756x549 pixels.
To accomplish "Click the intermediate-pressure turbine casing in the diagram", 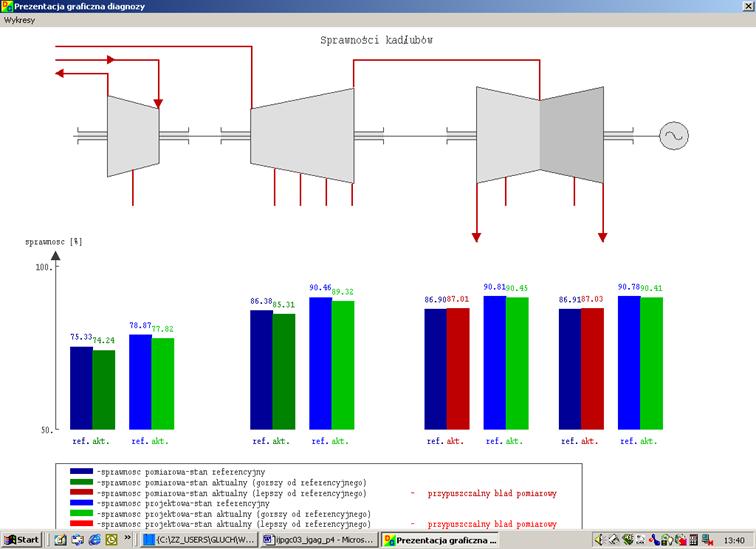I will [x=302, y=136].
